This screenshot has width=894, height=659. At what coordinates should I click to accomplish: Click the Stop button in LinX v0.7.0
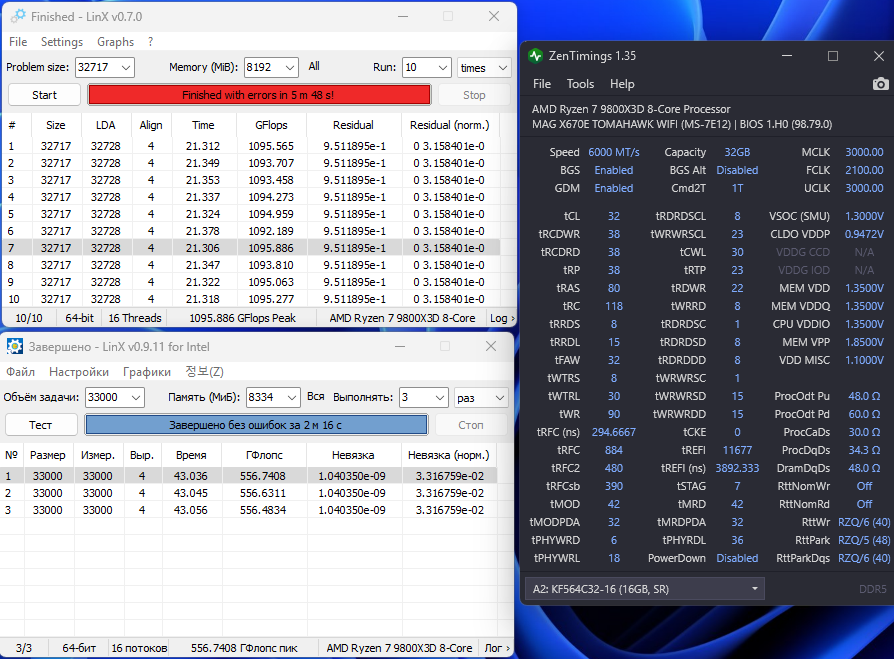click(474, 95)
